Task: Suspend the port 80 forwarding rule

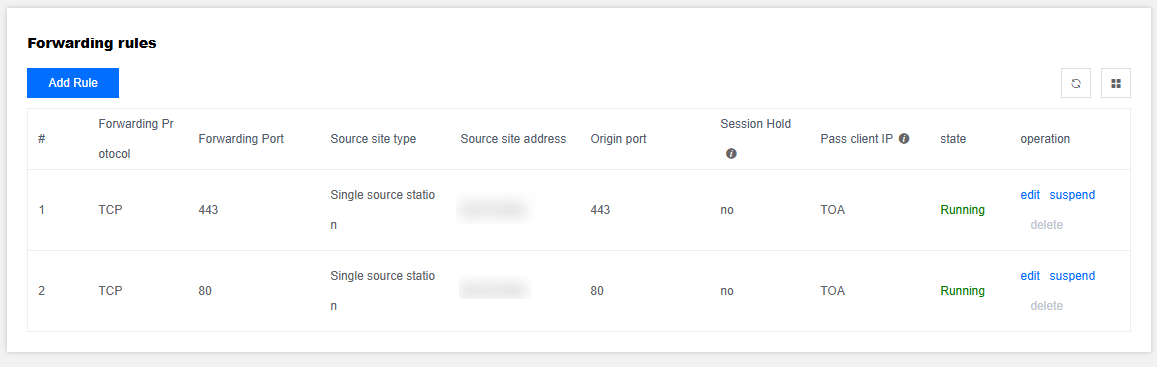Action: coord(1072,275)
